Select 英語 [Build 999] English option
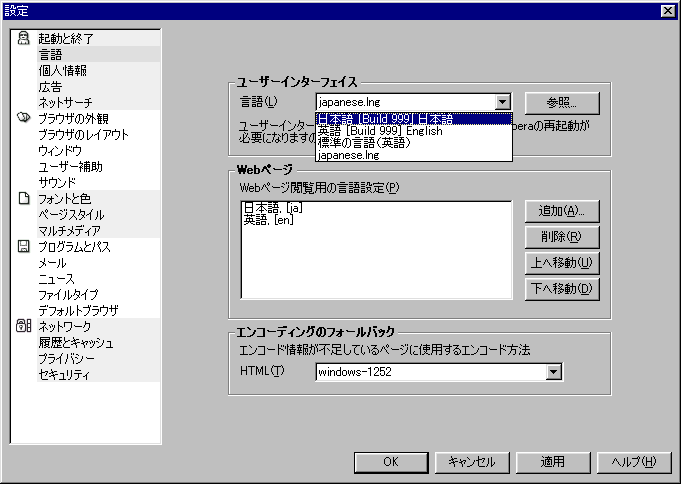 tap(379, 131)
